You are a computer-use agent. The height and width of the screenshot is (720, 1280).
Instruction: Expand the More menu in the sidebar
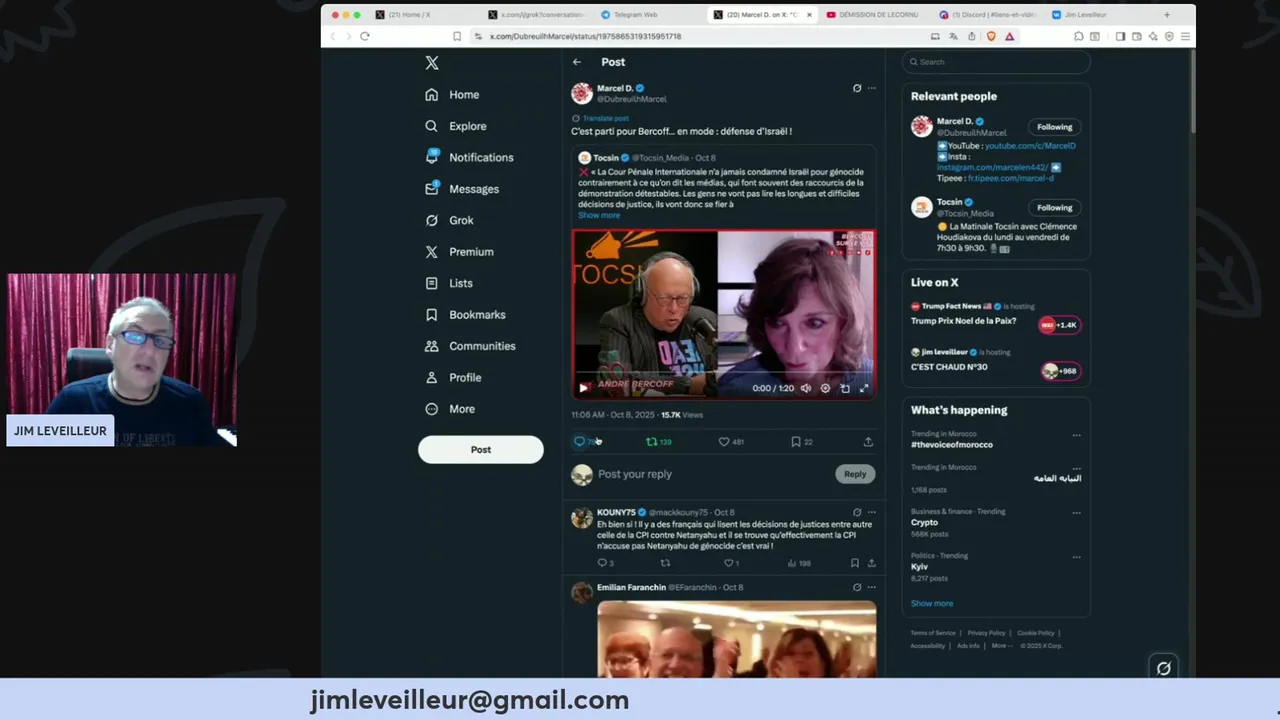[x=450, y=409]
